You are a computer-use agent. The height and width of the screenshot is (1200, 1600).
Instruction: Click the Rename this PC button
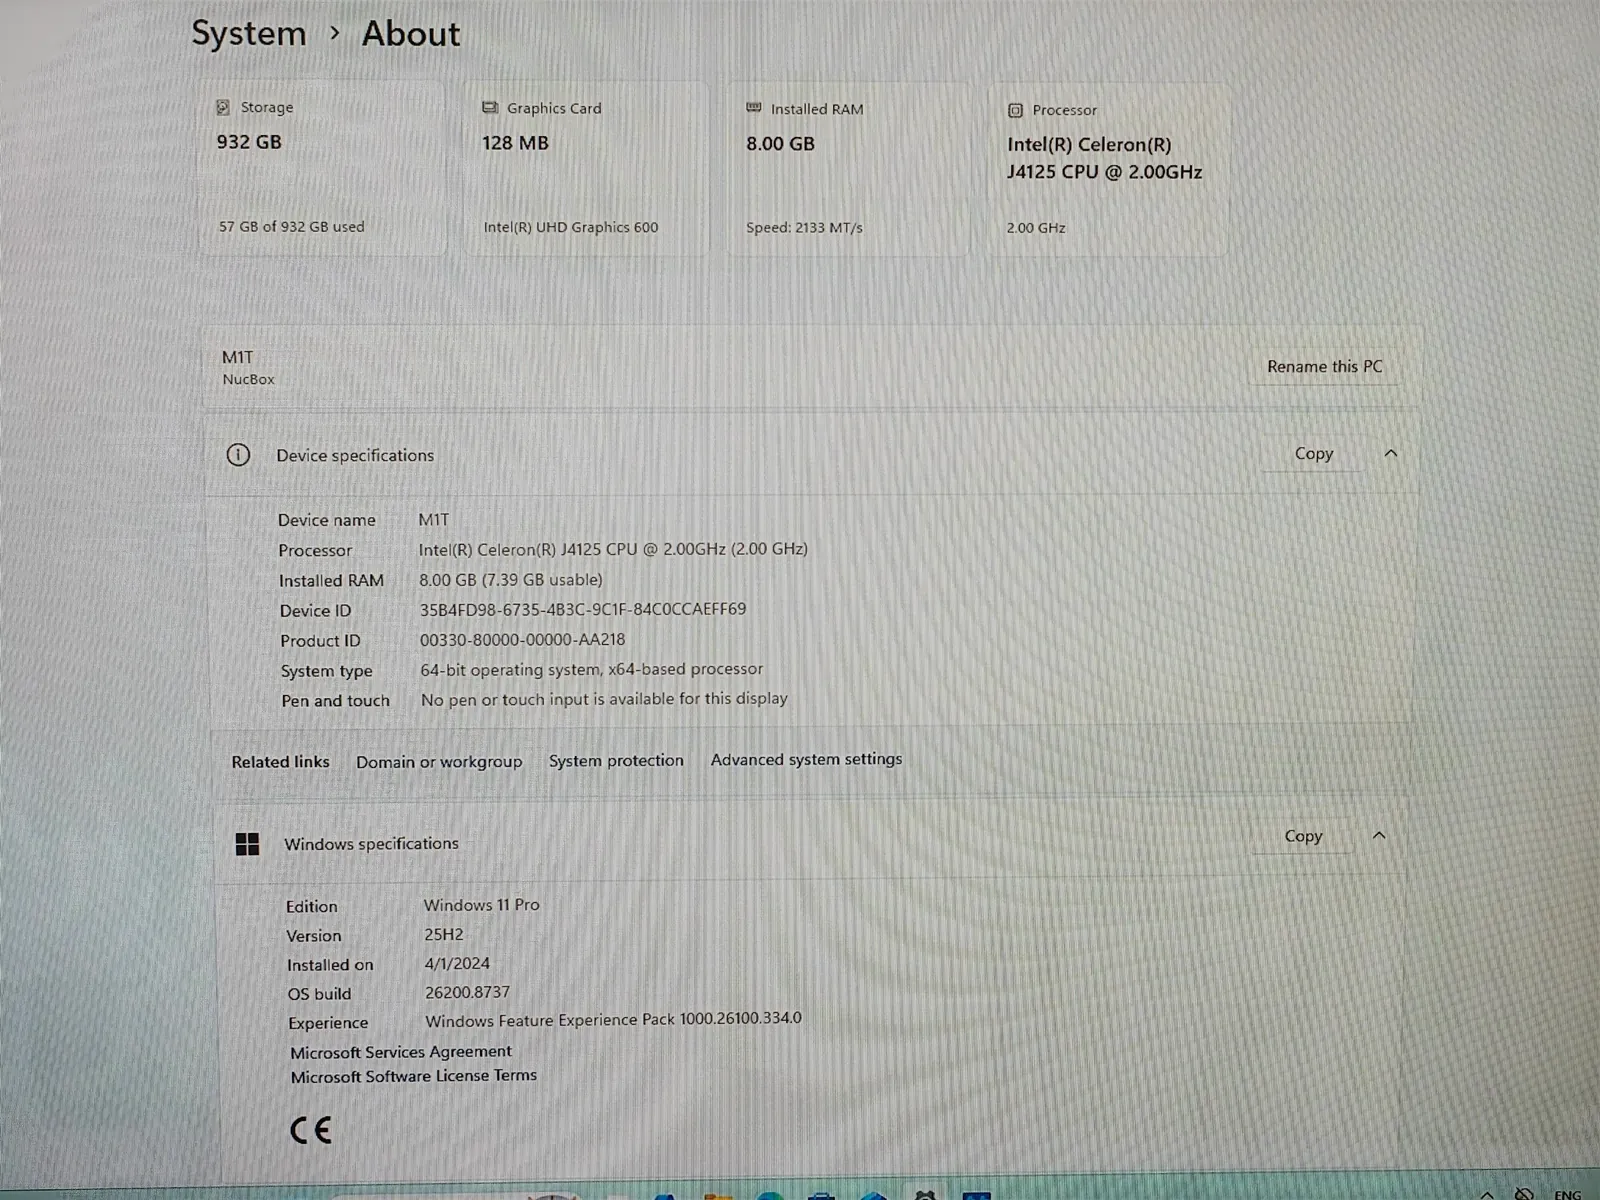click(x=1324, y=366)
